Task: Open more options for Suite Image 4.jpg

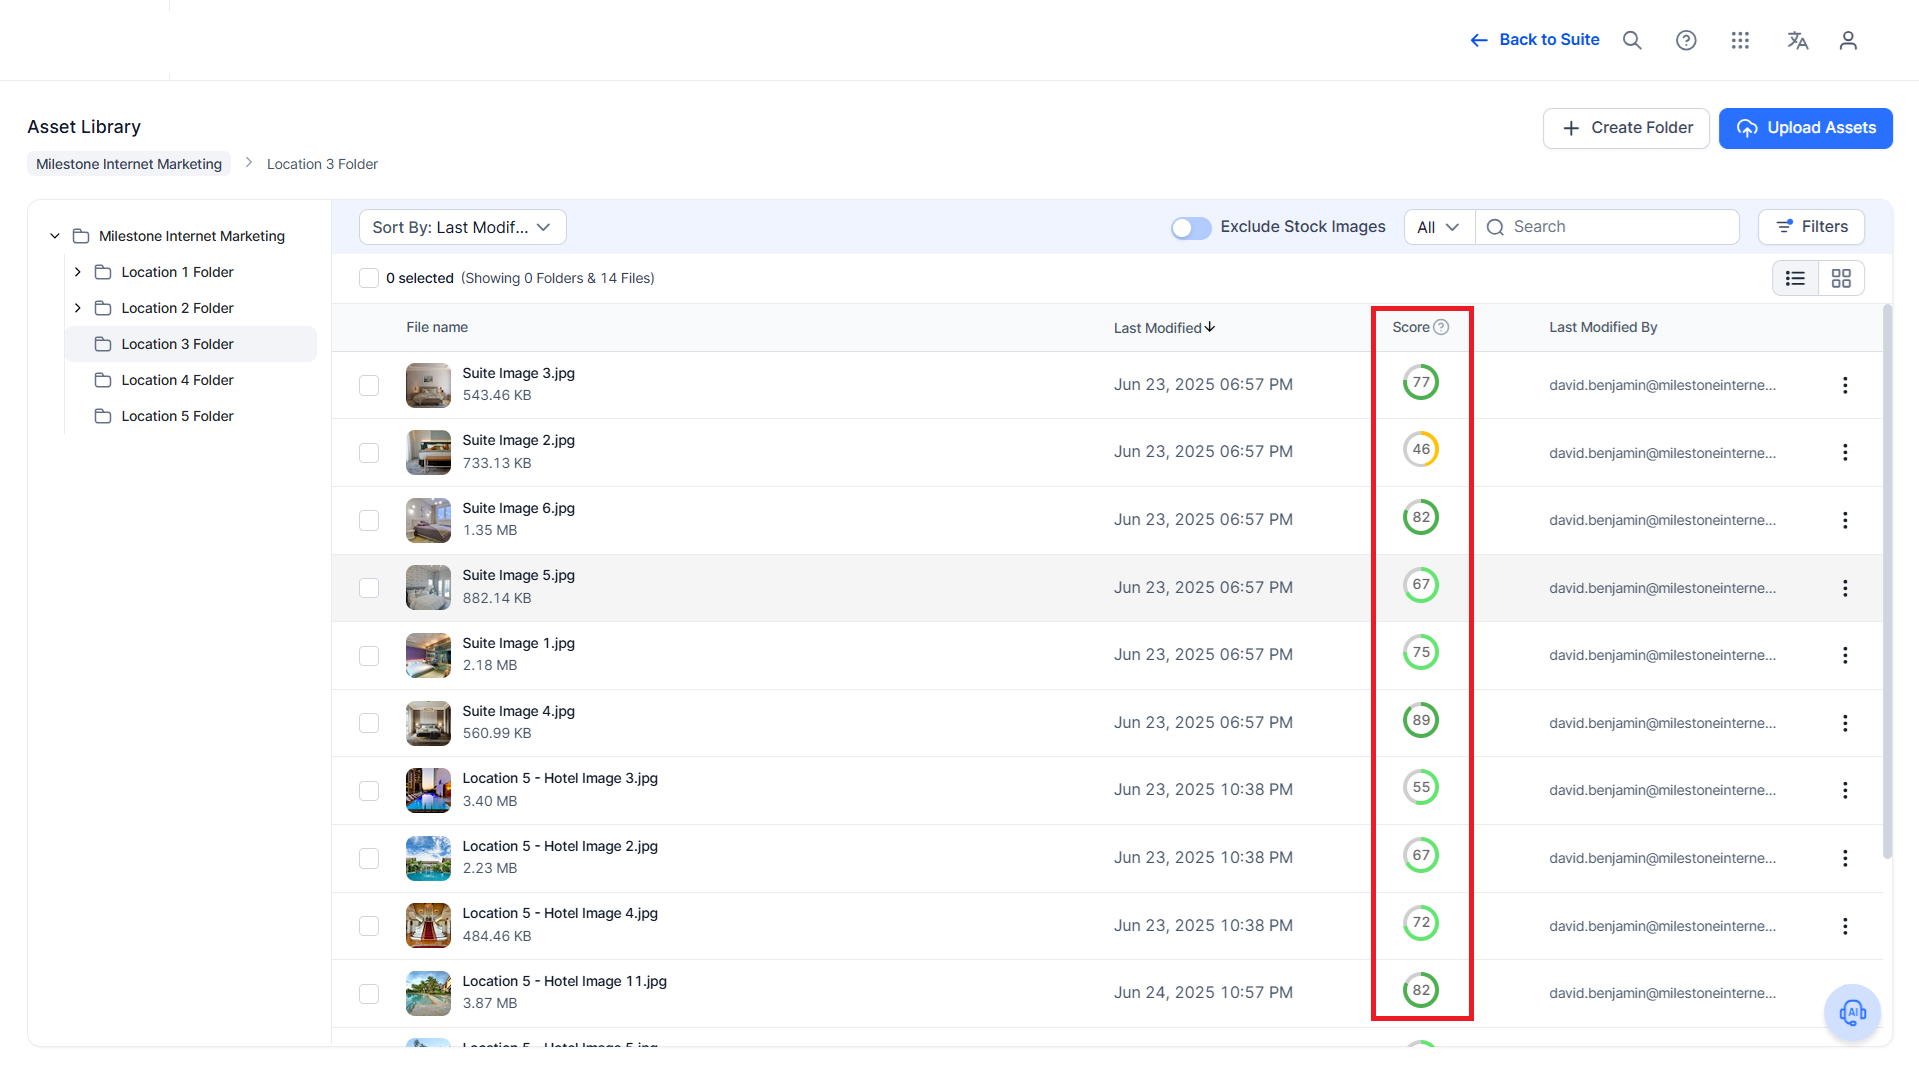Action: pos(1845,723)
